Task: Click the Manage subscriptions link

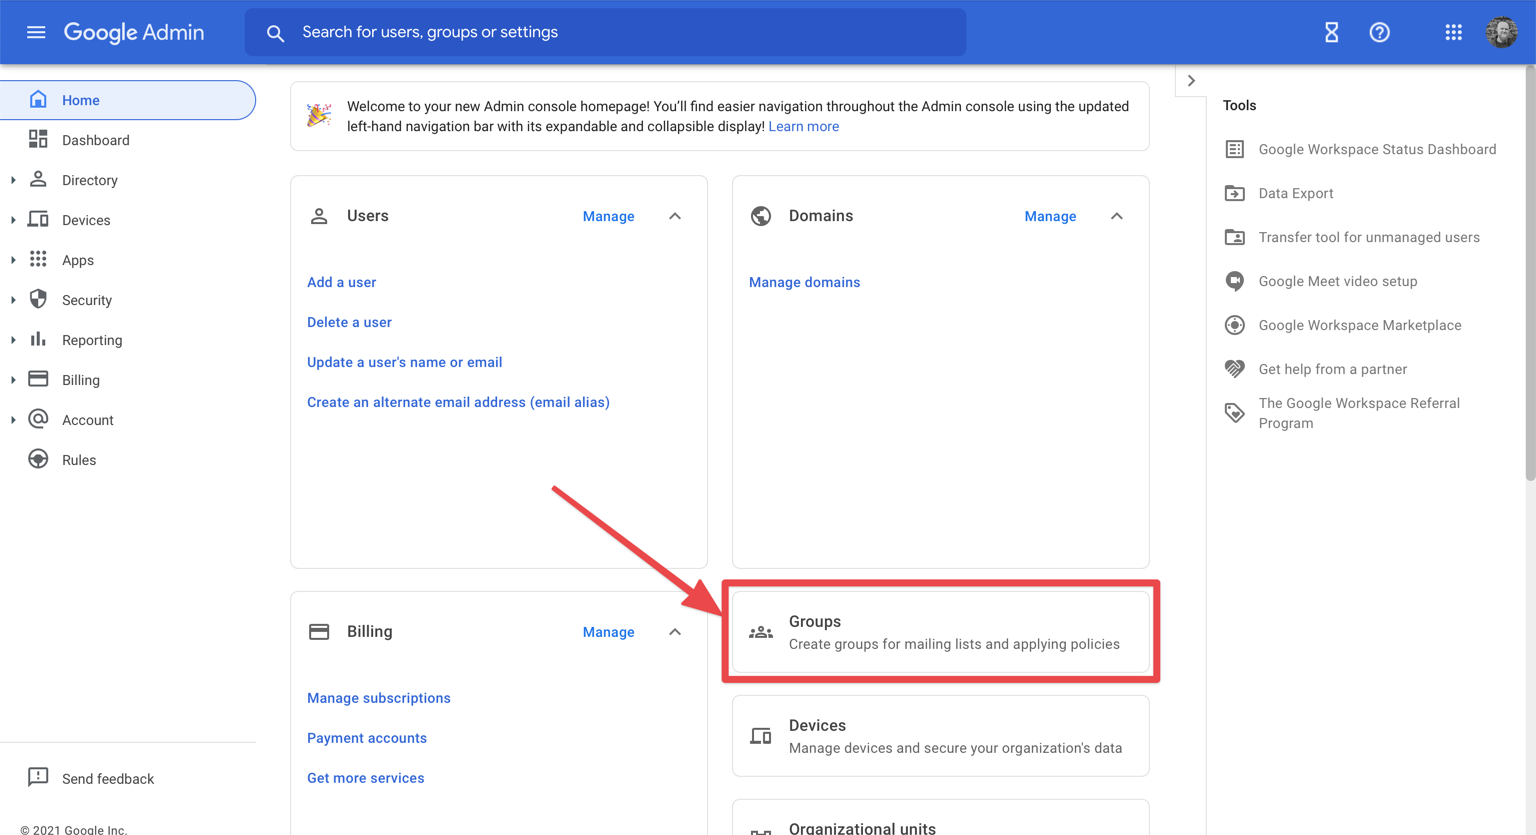Action: point(378,698)
